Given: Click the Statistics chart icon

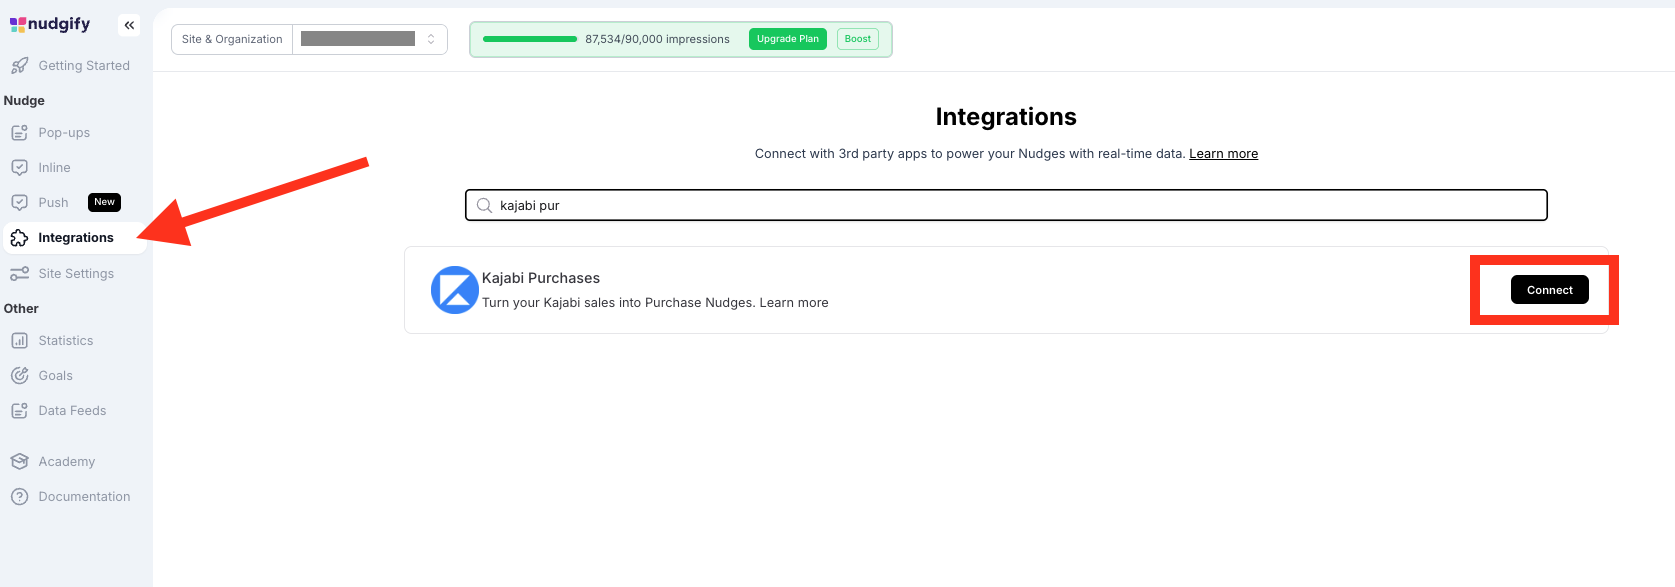Looking at the screenshot, I should (x=19, y=341).
